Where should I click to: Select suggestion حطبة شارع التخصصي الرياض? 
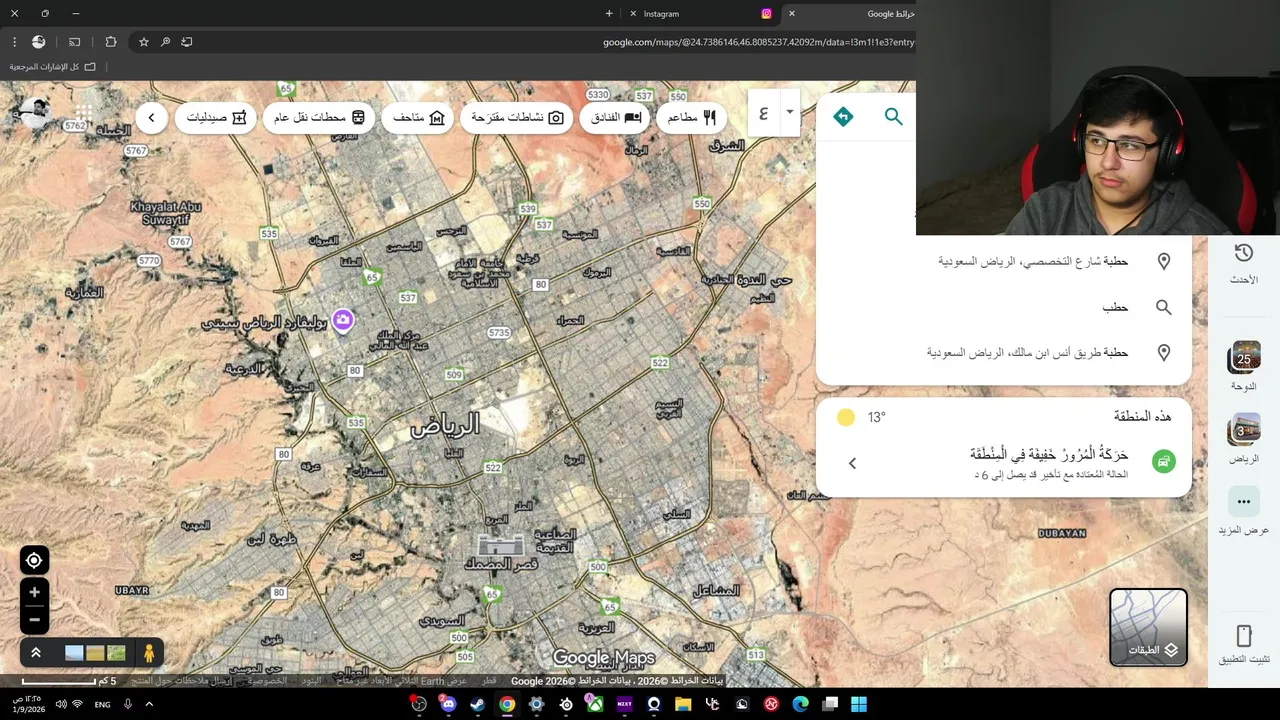pos(1004,261)
